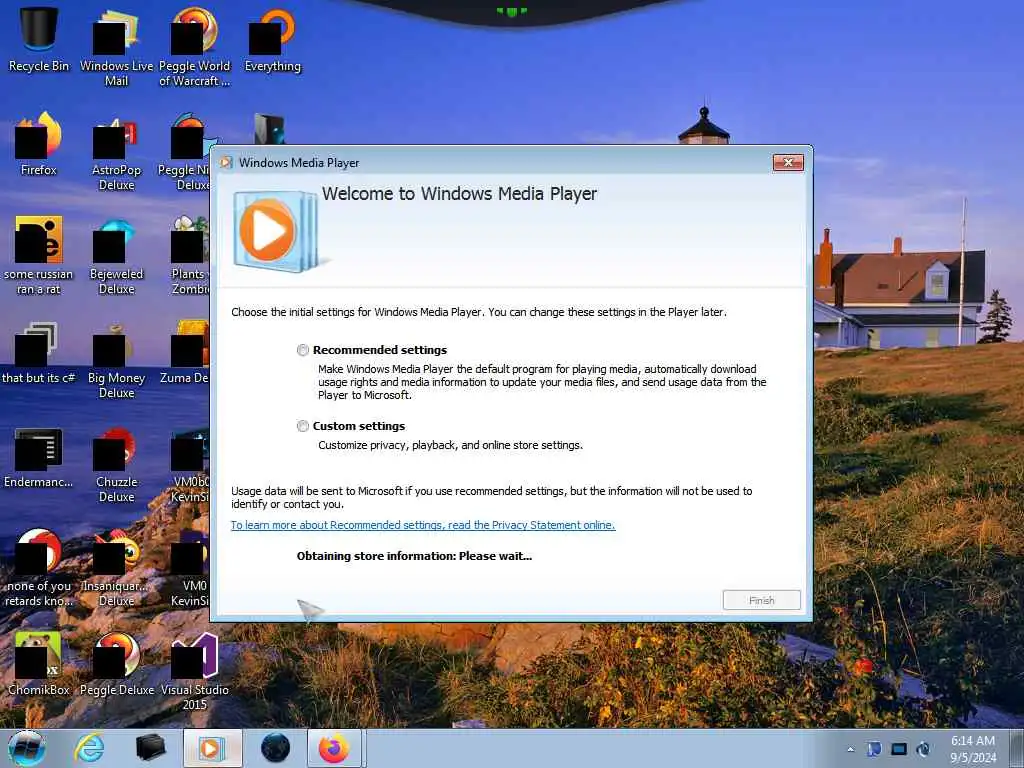Viewport: 1024px width, 768px height.
Task: Select the Zuma Deluxe desktop icon
Action: (x=185, y=353)
